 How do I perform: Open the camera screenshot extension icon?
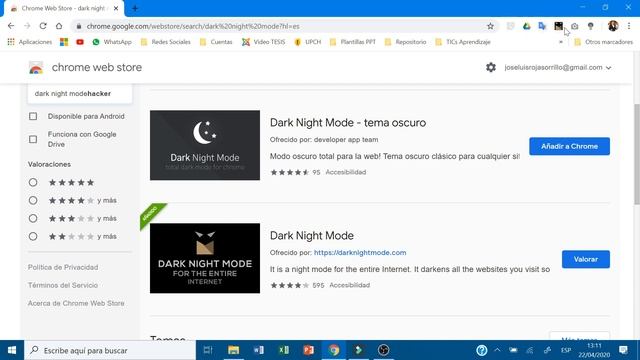[574, 26]
